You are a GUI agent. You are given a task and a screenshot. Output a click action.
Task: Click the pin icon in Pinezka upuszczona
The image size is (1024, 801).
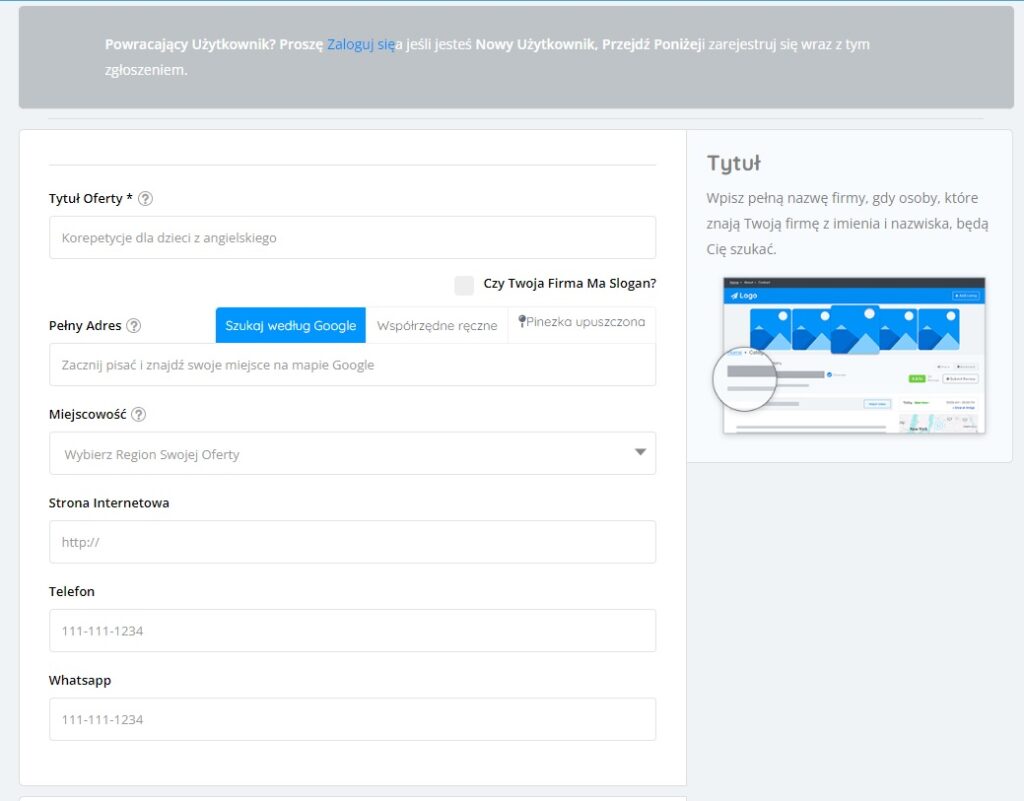click(x=522, y=322)
